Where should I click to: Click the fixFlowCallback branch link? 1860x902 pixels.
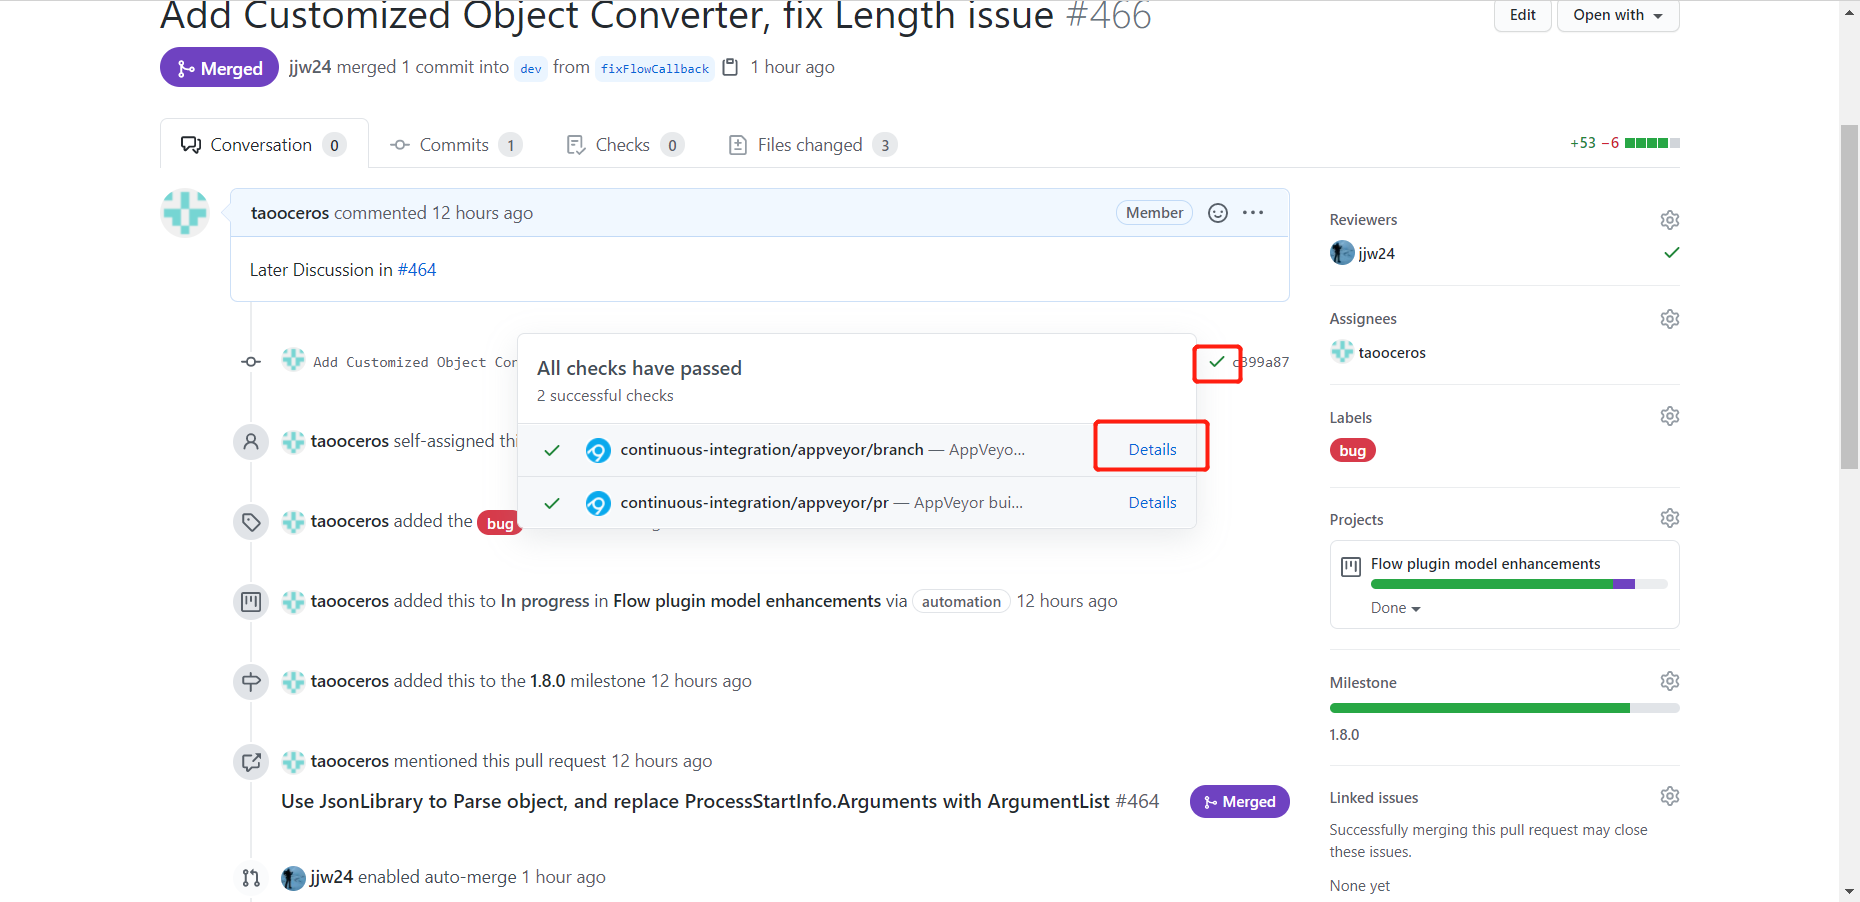tap(655, 68)
